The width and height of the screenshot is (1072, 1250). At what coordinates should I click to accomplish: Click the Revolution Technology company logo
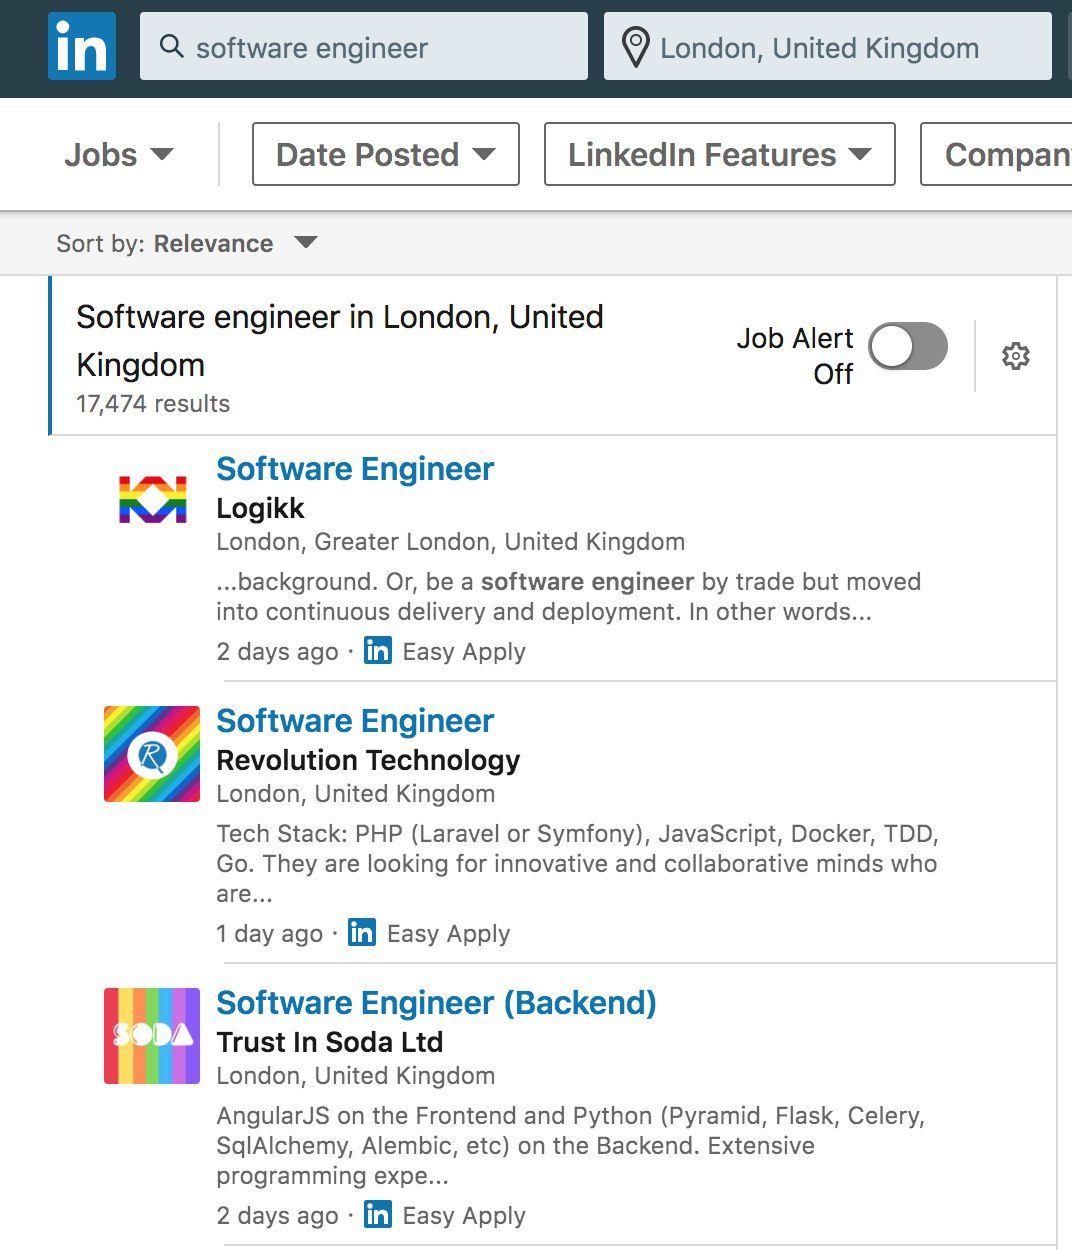152,754
